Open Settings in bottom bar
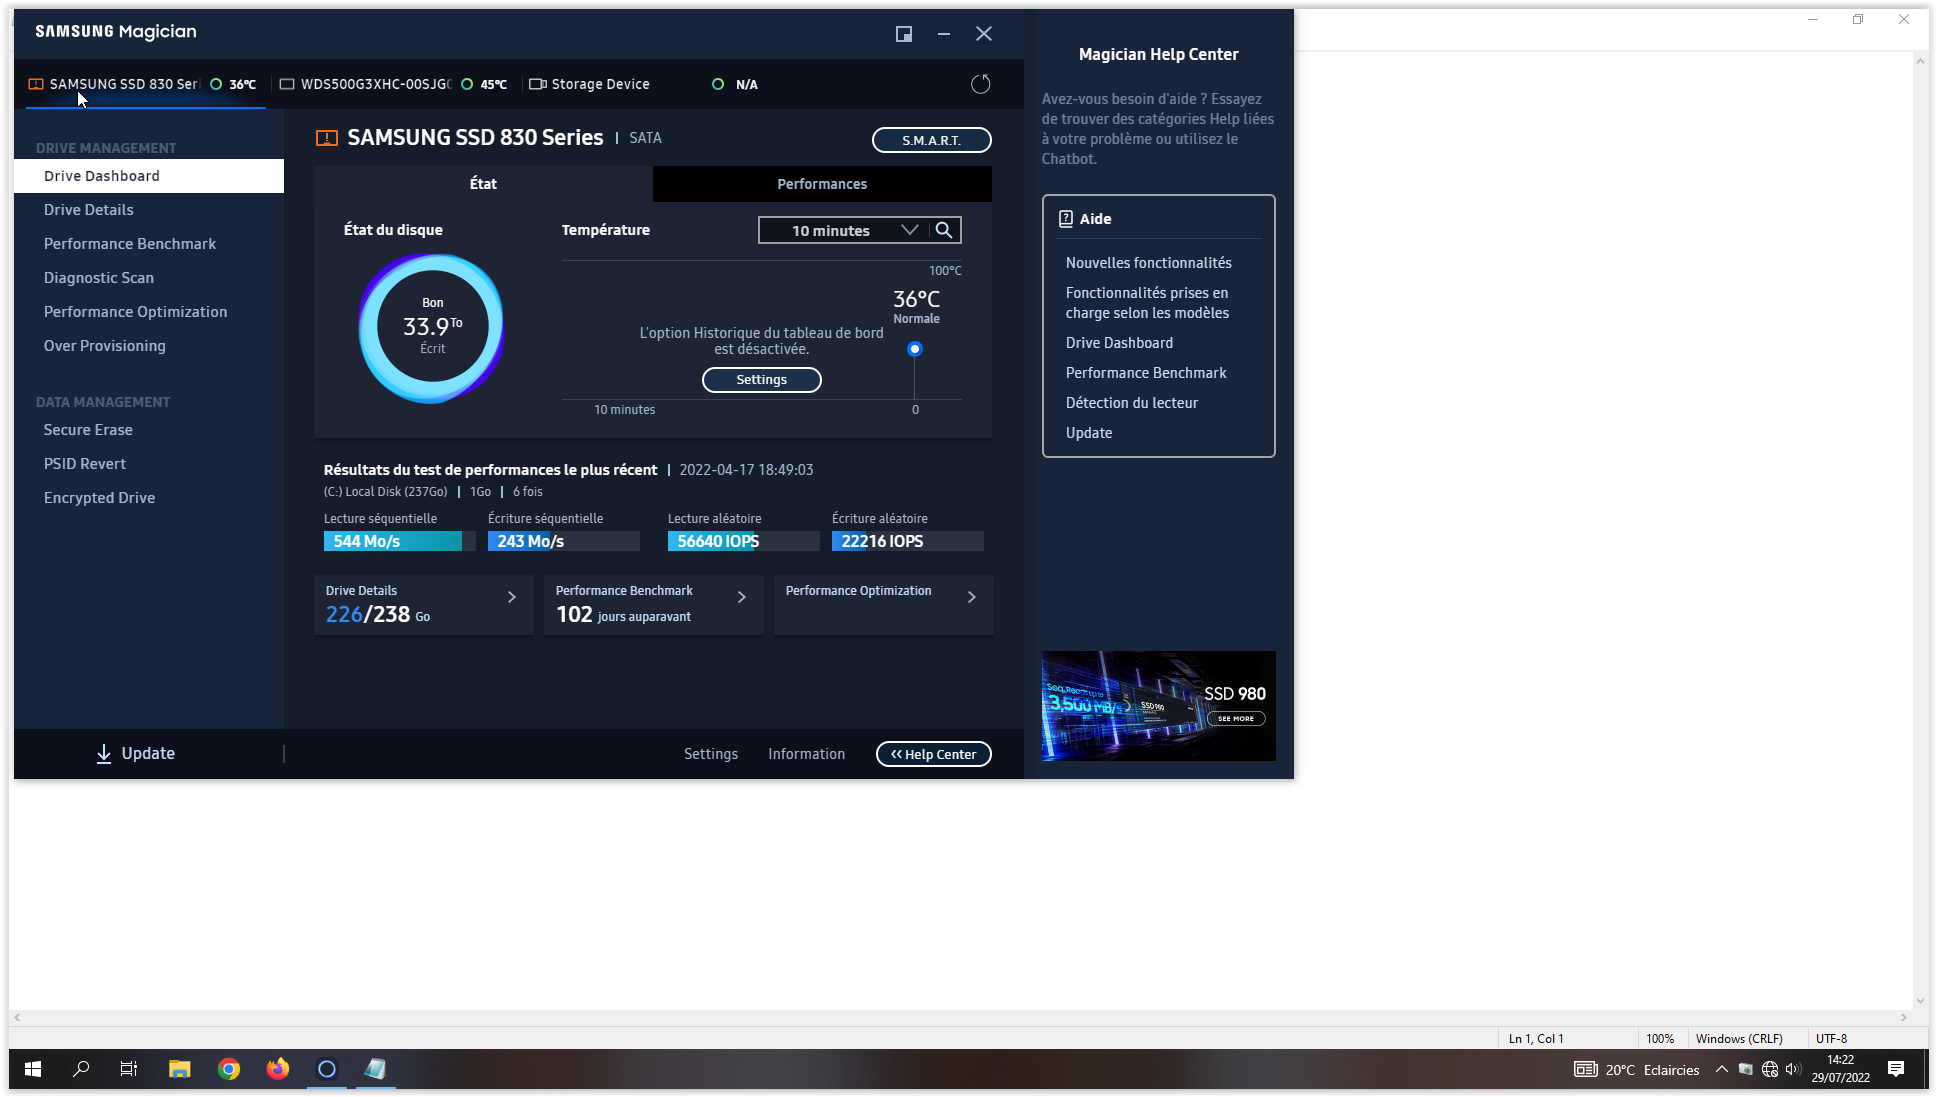 (x=711, y=754)
